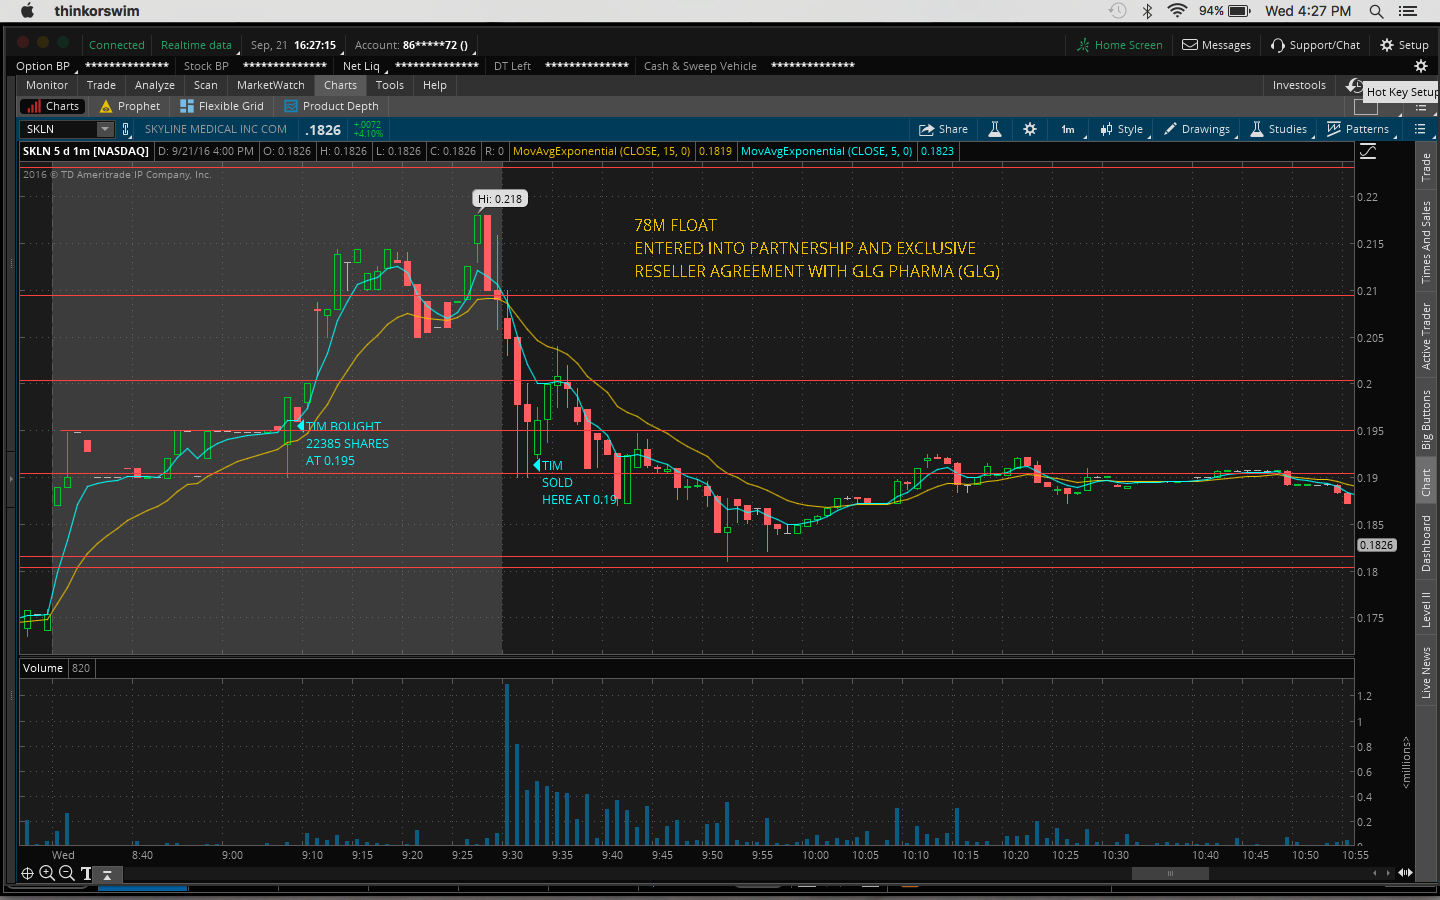Open Support/Chat
This screenshot has width=1440, height=900.
point(1315,45)
